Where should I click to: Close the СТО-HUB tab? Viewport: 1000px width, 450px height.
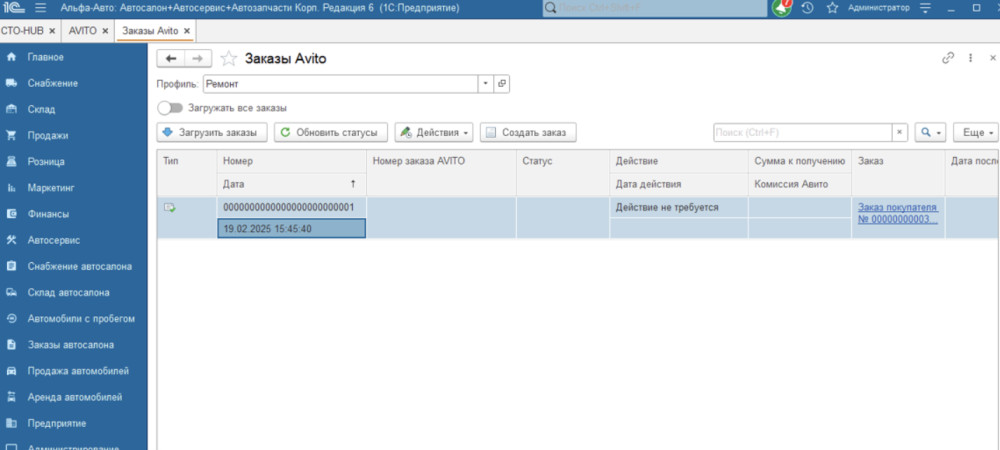pyautogui.click(x=52, y=31)
